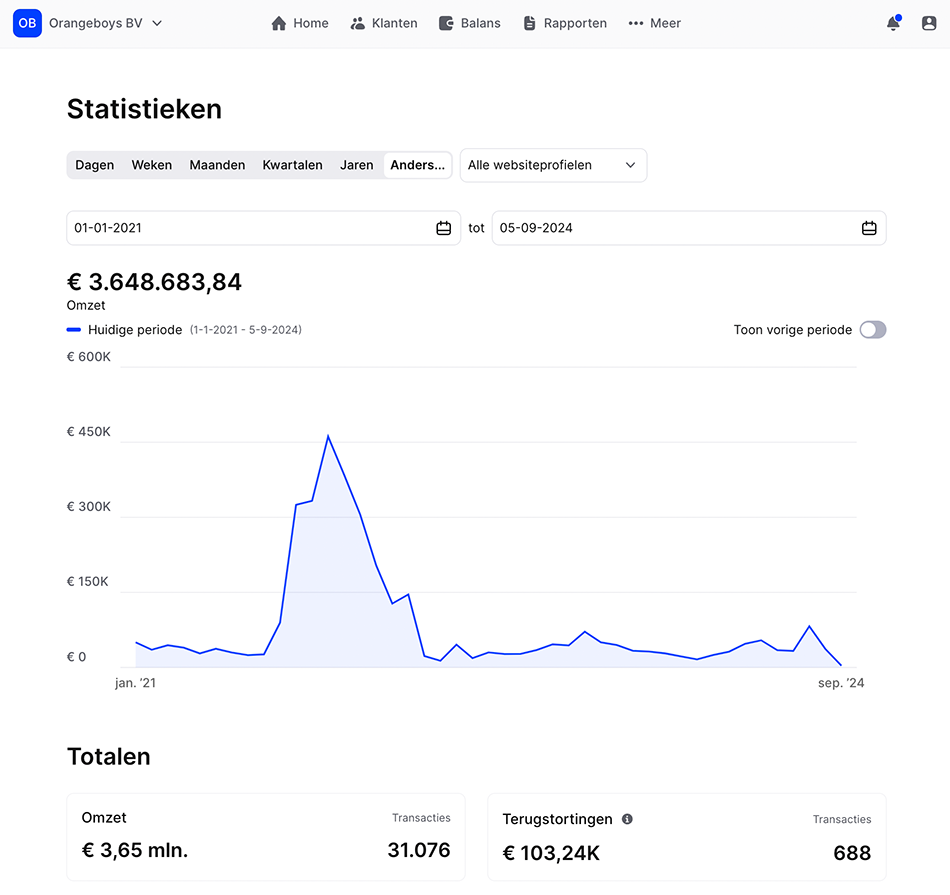Image resolution: width=950 pixels, height=895 pixels.
Task: Click the Terugstortingen totals card
Action: (687, 837)
